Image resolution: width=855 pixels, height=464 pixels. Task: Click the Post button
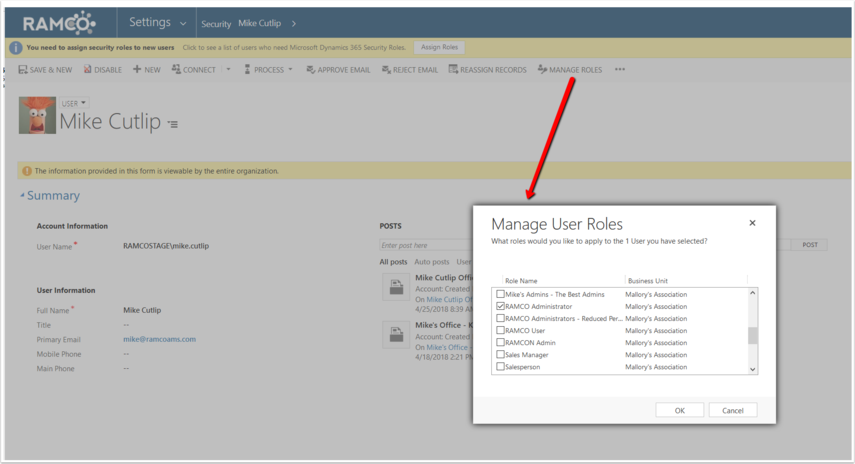[x=810, y=245]
